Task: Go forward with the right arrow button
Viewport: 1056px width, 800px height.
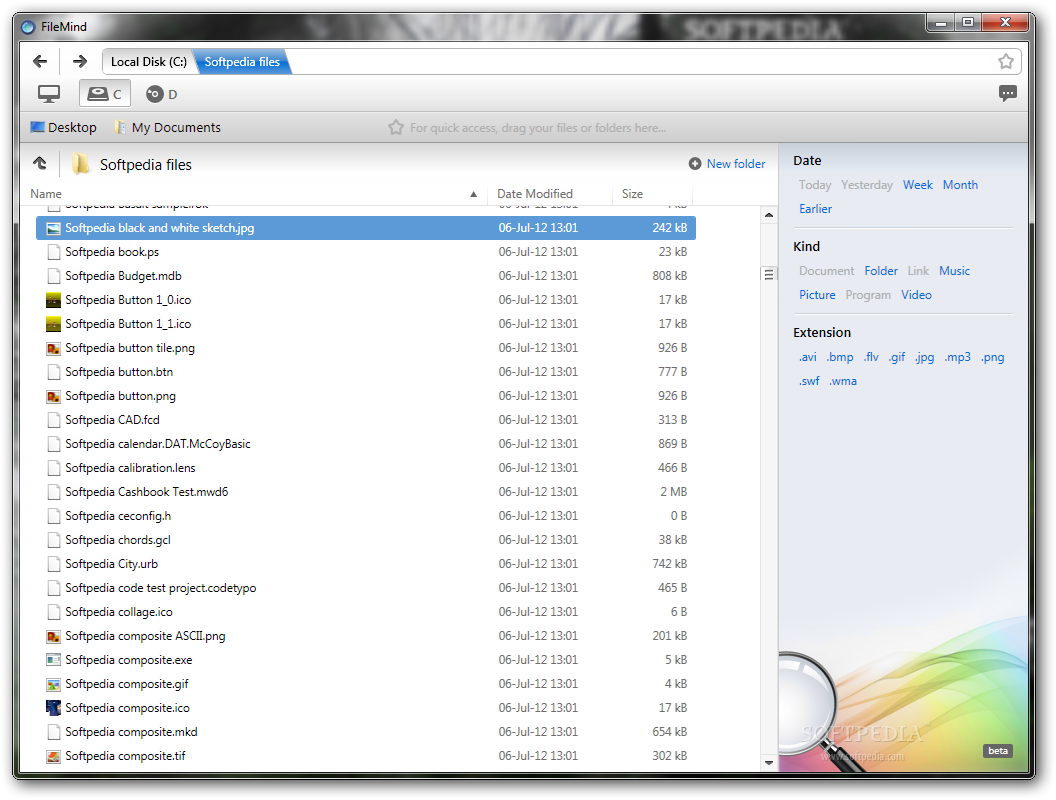Action: click(80, 61)
